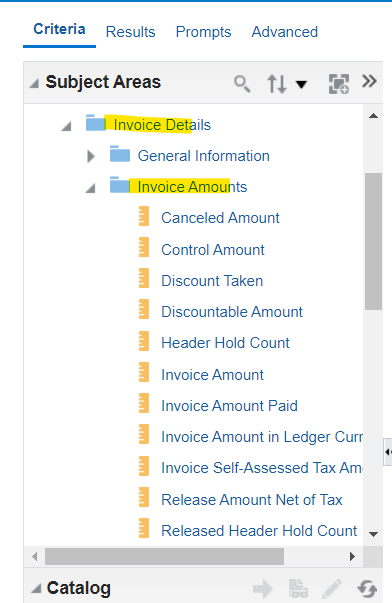The image size is (392, 603).
Task: Collapse the Invoice Details folder
Action: [67, 126]
